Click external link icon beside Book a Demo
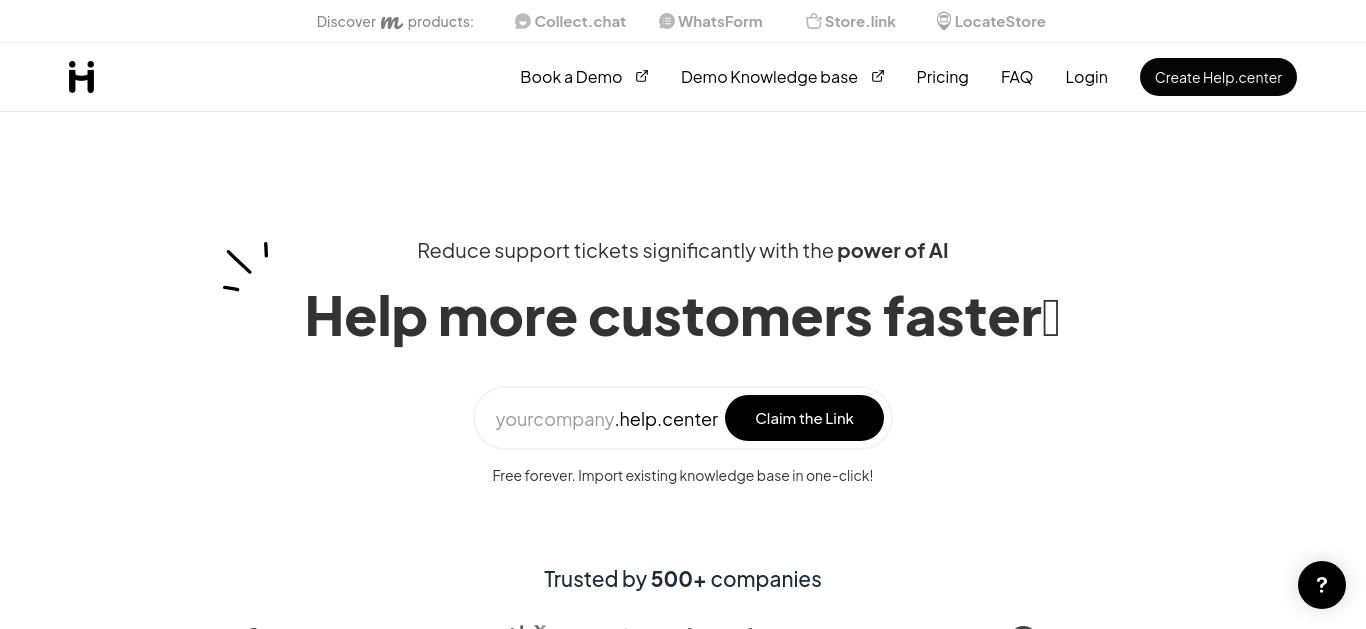Viewport: 1366px width, 629px height. coord(642,76)
